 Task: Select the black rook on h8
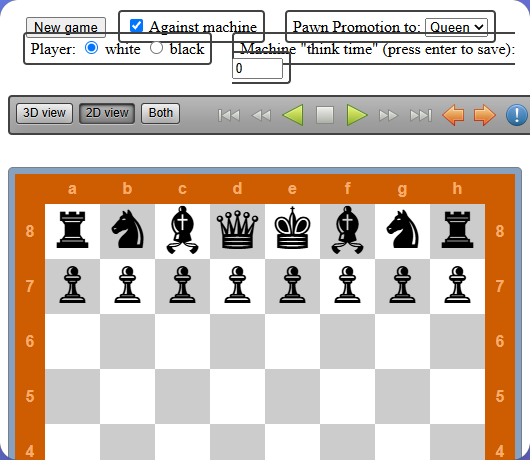(457, 231)
